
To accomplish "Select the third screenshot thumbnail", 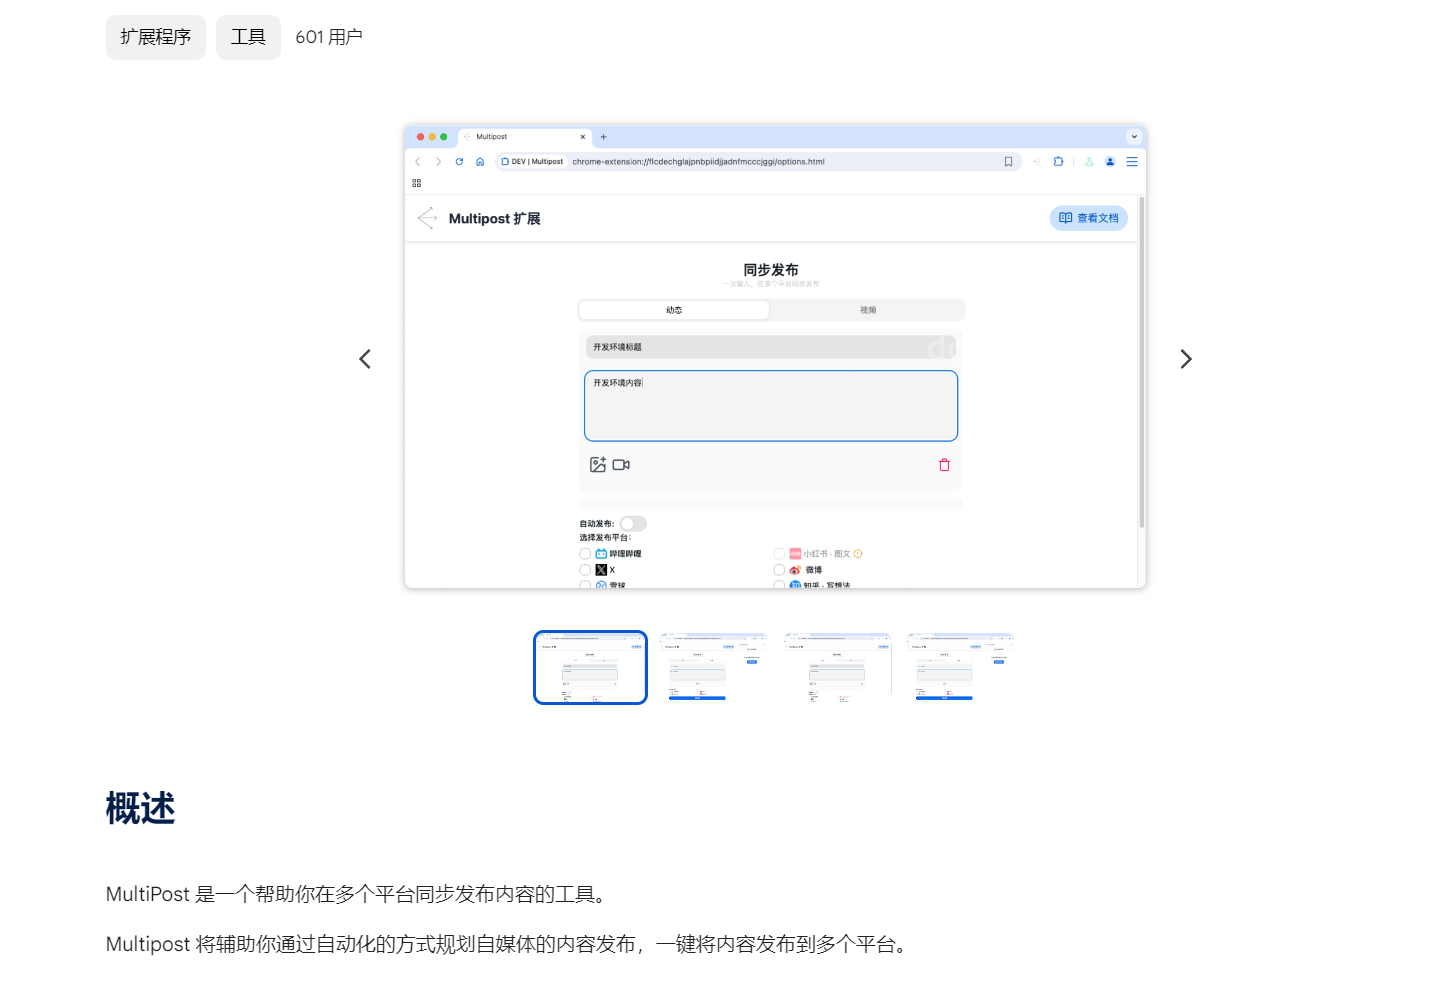I will pos(837,667).
